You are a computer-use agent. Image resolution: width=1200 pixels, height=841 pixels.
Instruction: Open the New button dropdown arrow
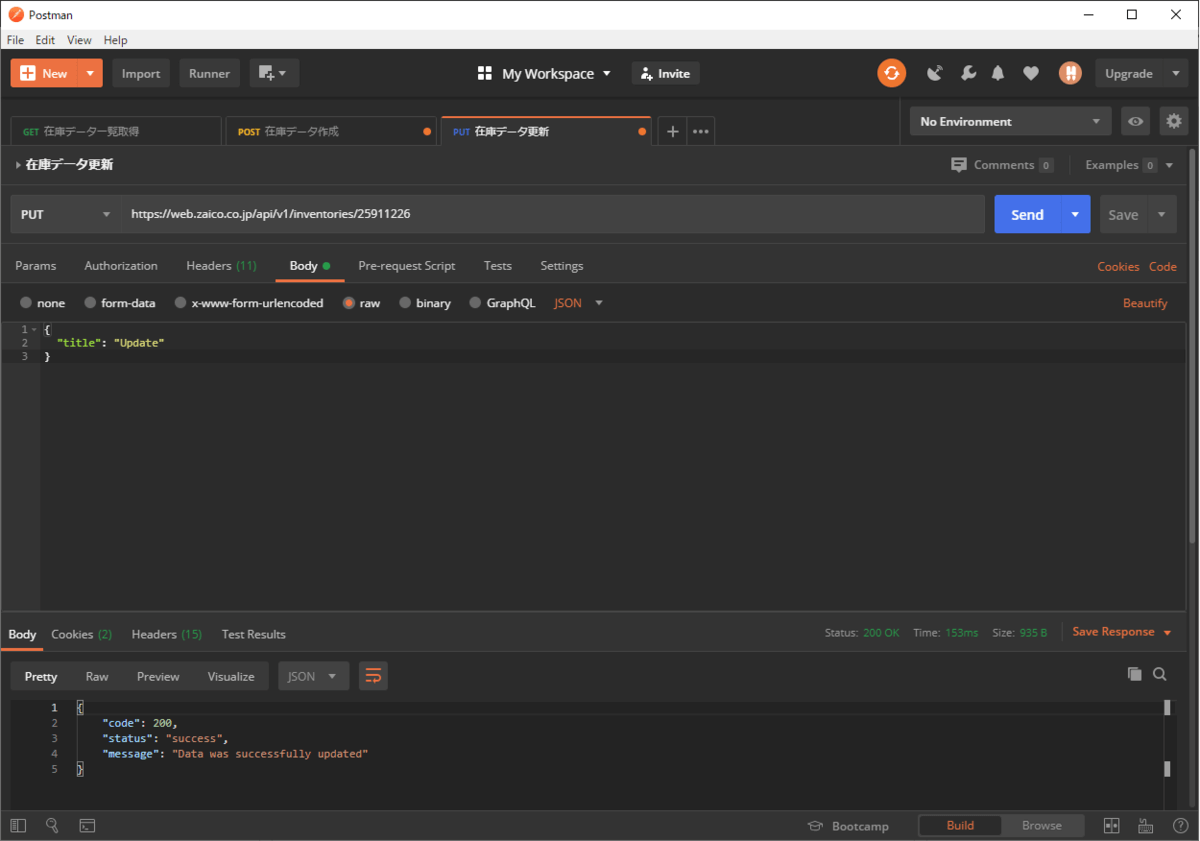pos(90,73)
